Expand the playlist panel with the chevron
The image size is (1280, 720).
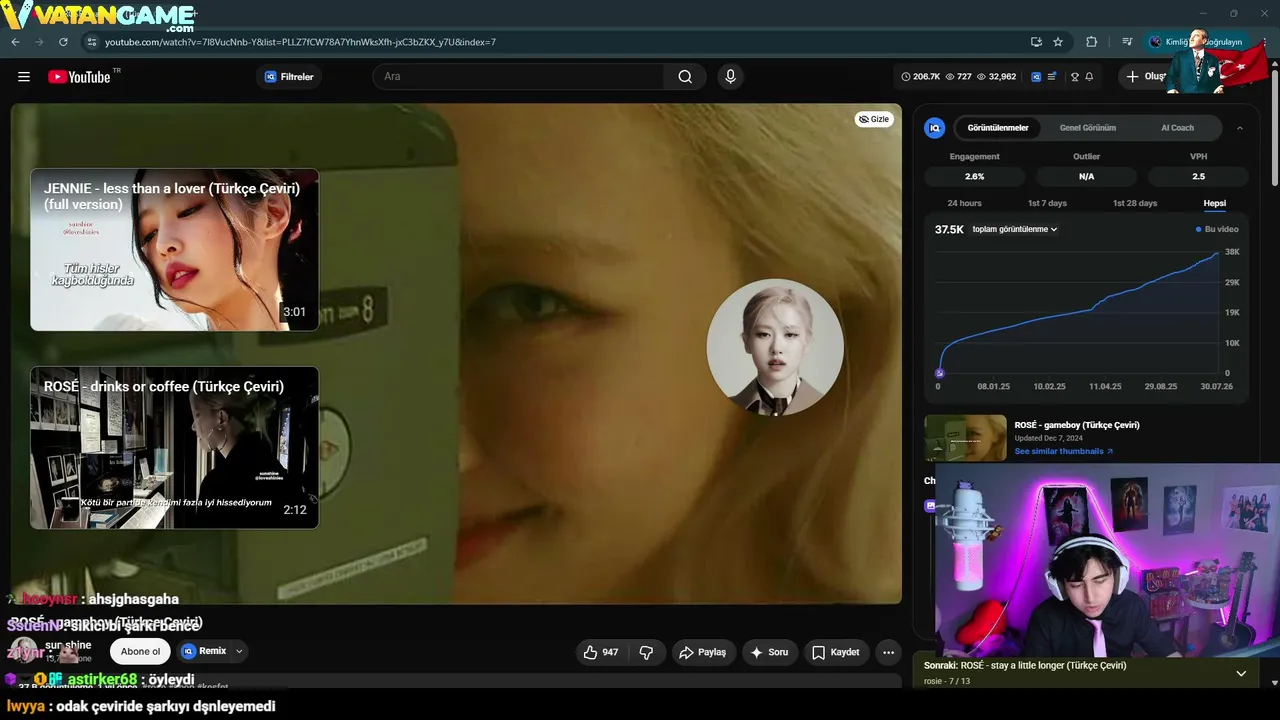pos(1241,673)
